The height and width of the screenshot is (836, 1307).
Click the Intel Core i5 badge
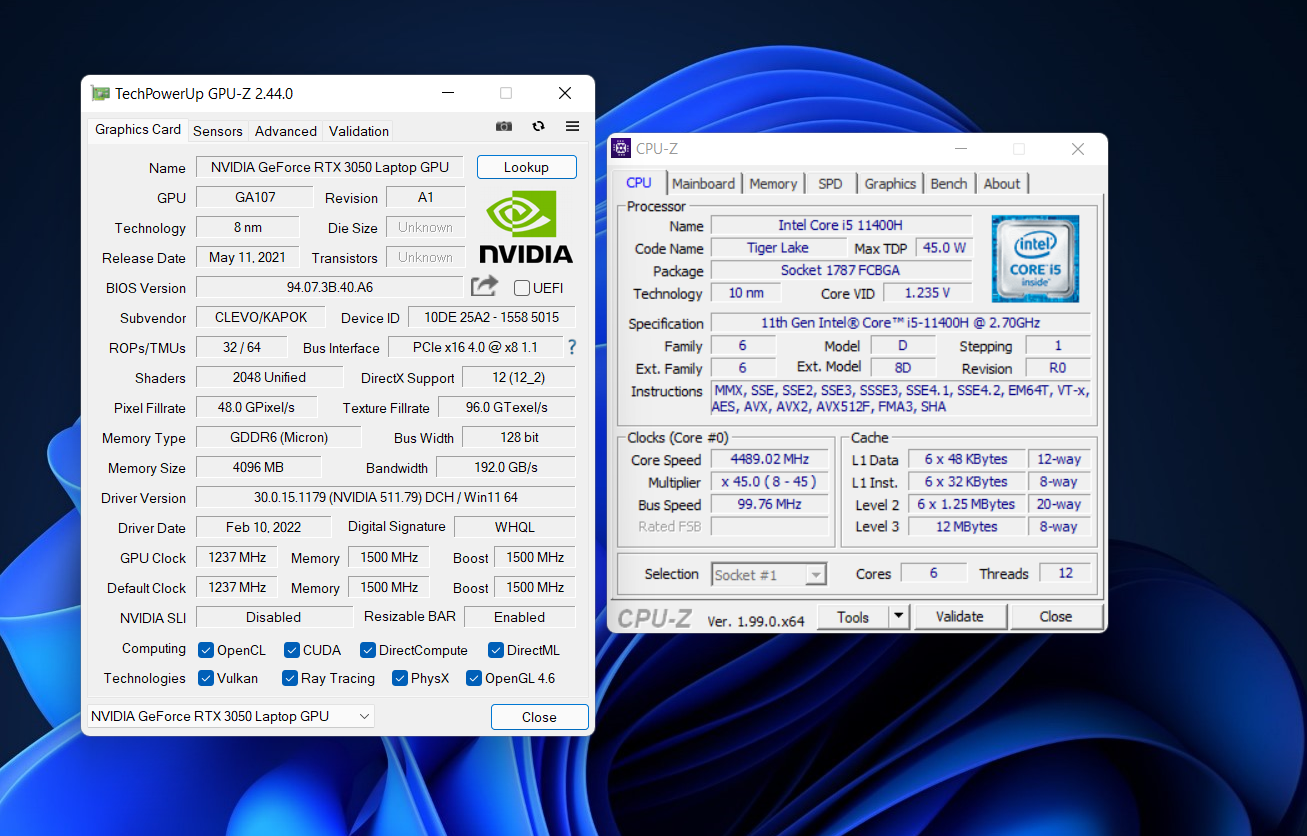tap(1035, 258)
